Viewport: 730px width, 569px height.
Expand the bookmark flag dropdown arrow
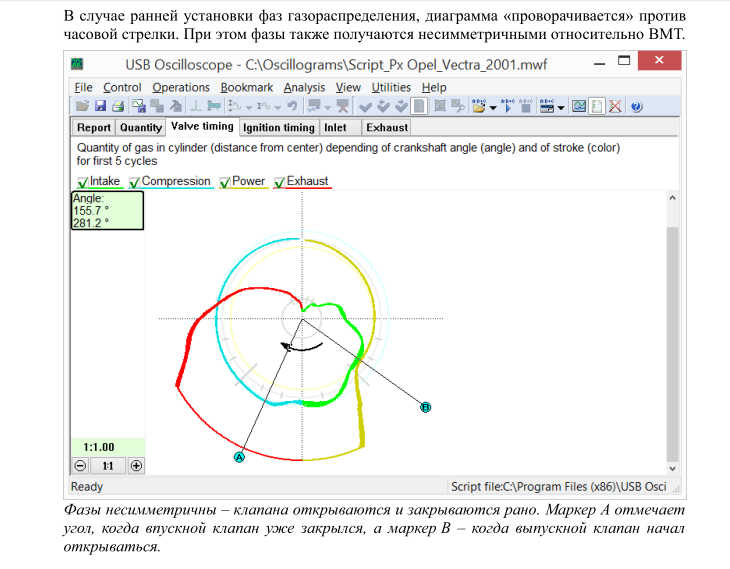coord(328,108)
